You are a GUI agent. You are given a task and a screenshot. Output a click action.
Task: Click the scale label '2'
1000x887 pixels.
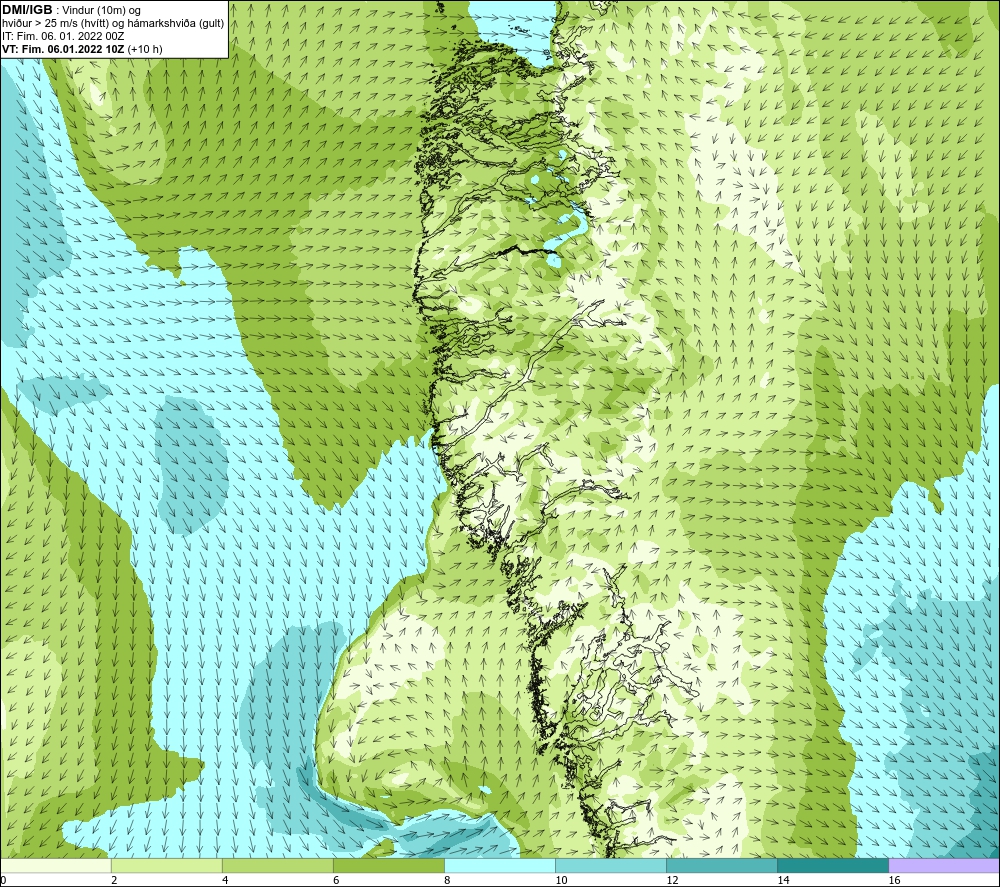[x=114, y=881]
